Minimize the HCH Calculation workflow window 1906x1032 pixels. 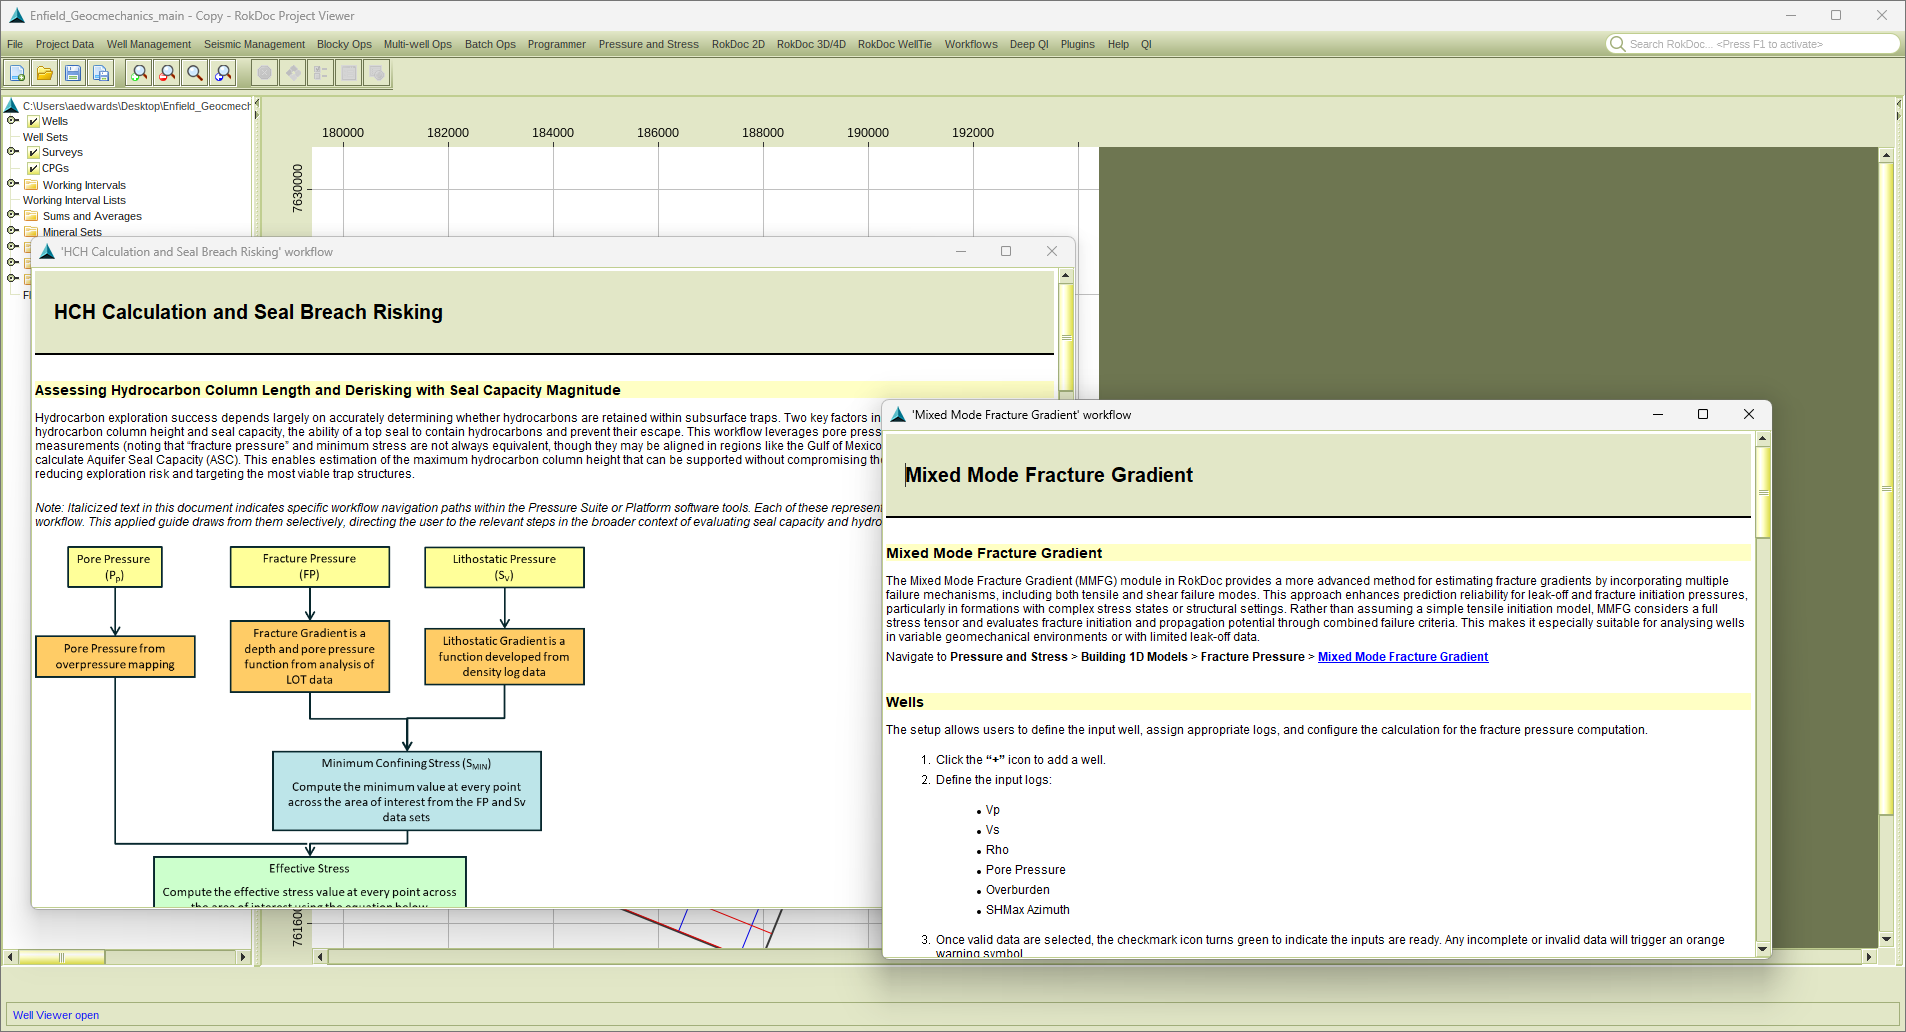click(x=961, y=251)
